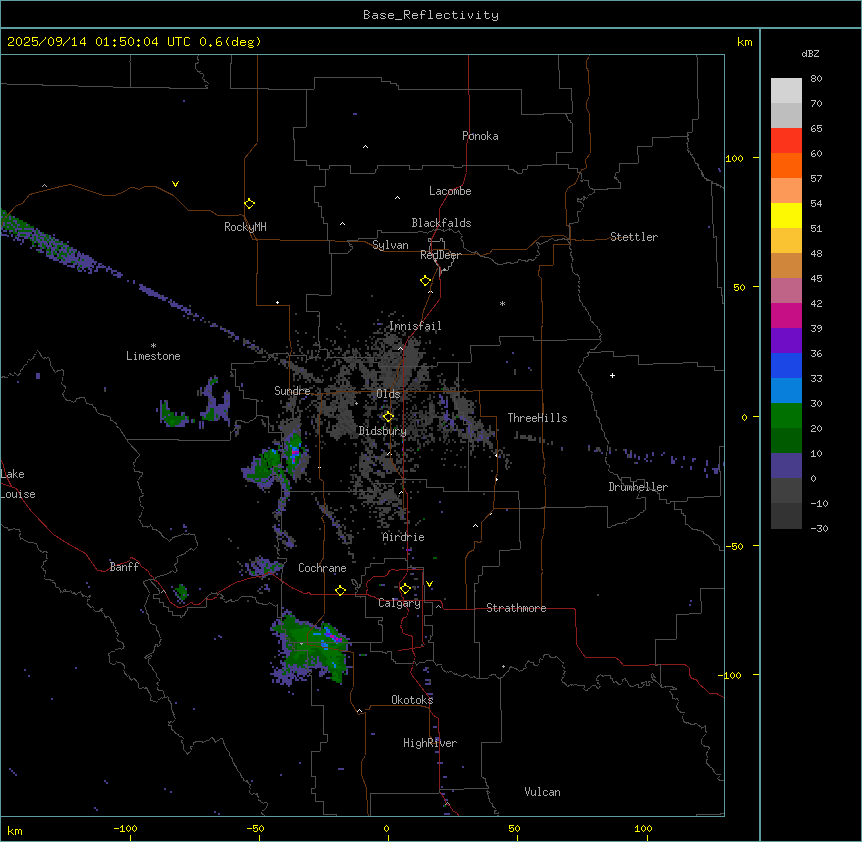Click the Drumheller label
Screen dimensions: 862x842
tap(638, 487)
